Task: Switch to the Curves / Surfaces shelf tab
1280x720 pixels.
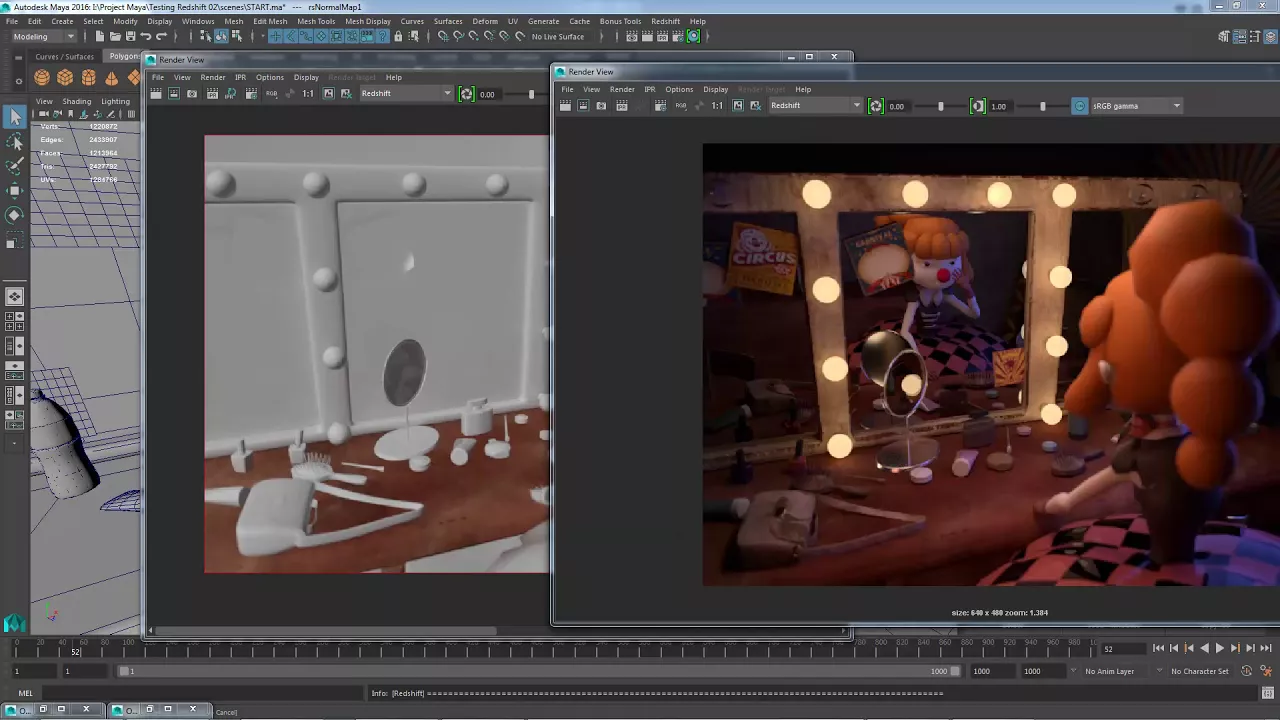Action: (64, 57)
